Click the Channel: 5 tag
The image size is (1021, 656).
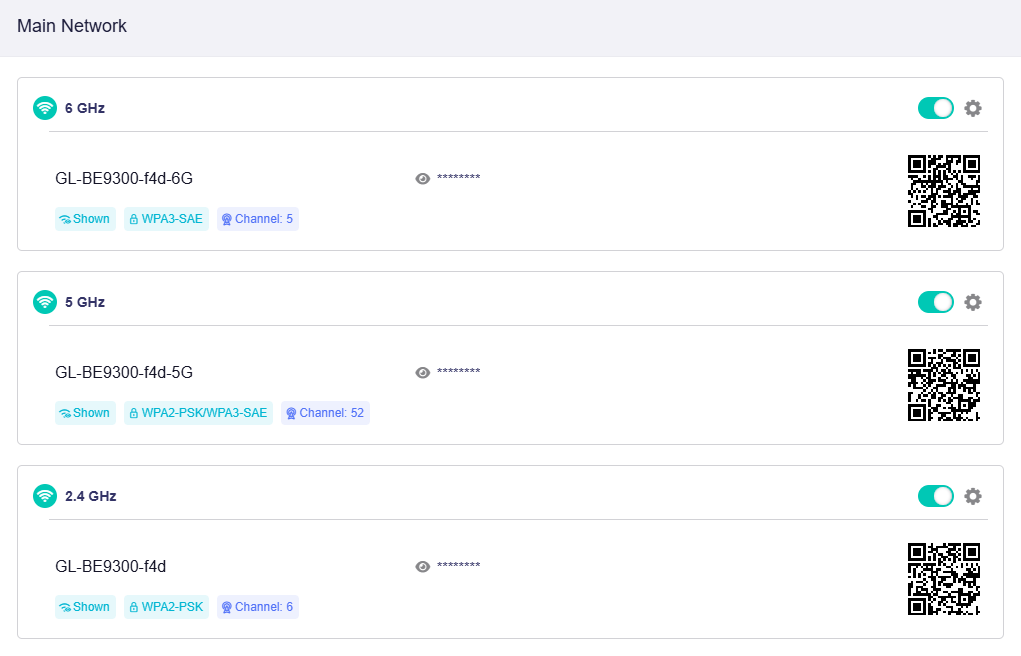[x=258, y=219]
